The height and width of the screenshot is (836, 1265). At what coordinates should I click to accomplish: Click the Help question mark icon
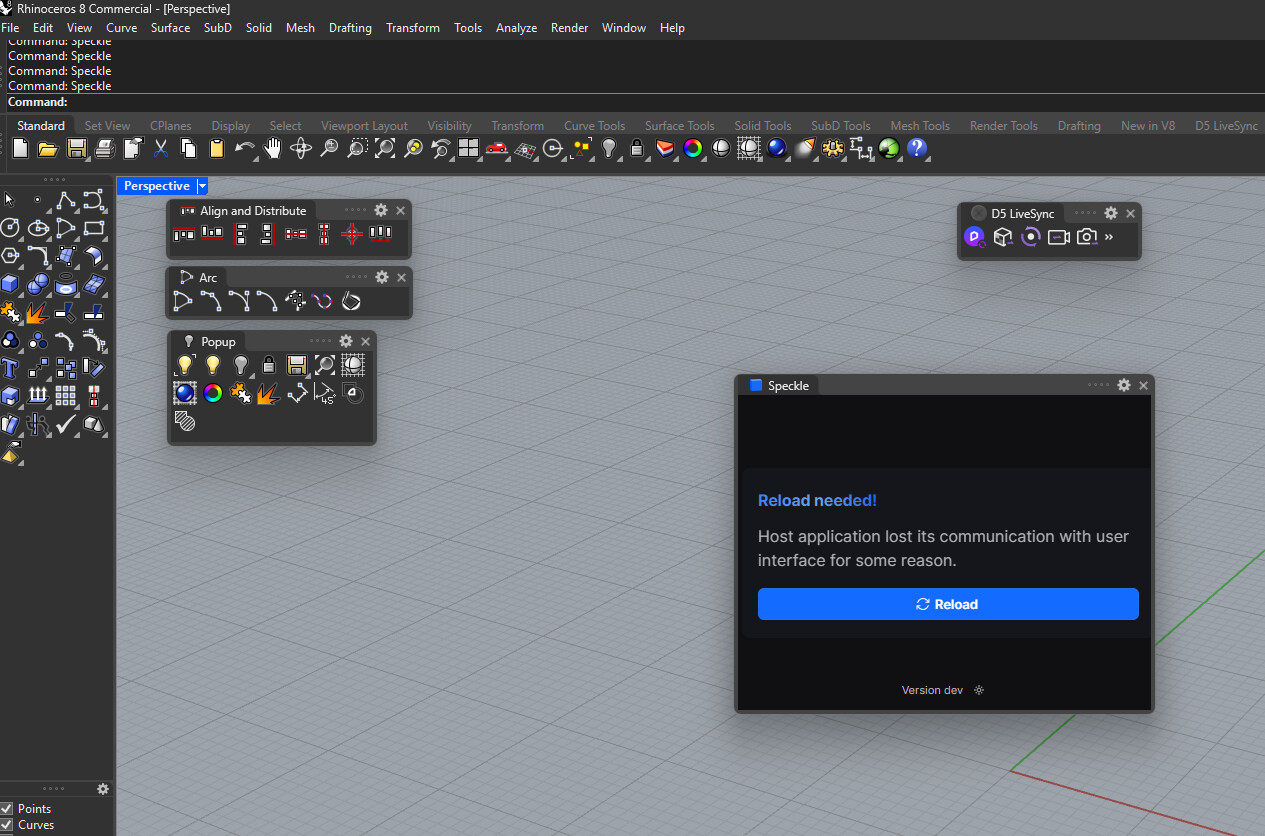click(917, 149)
